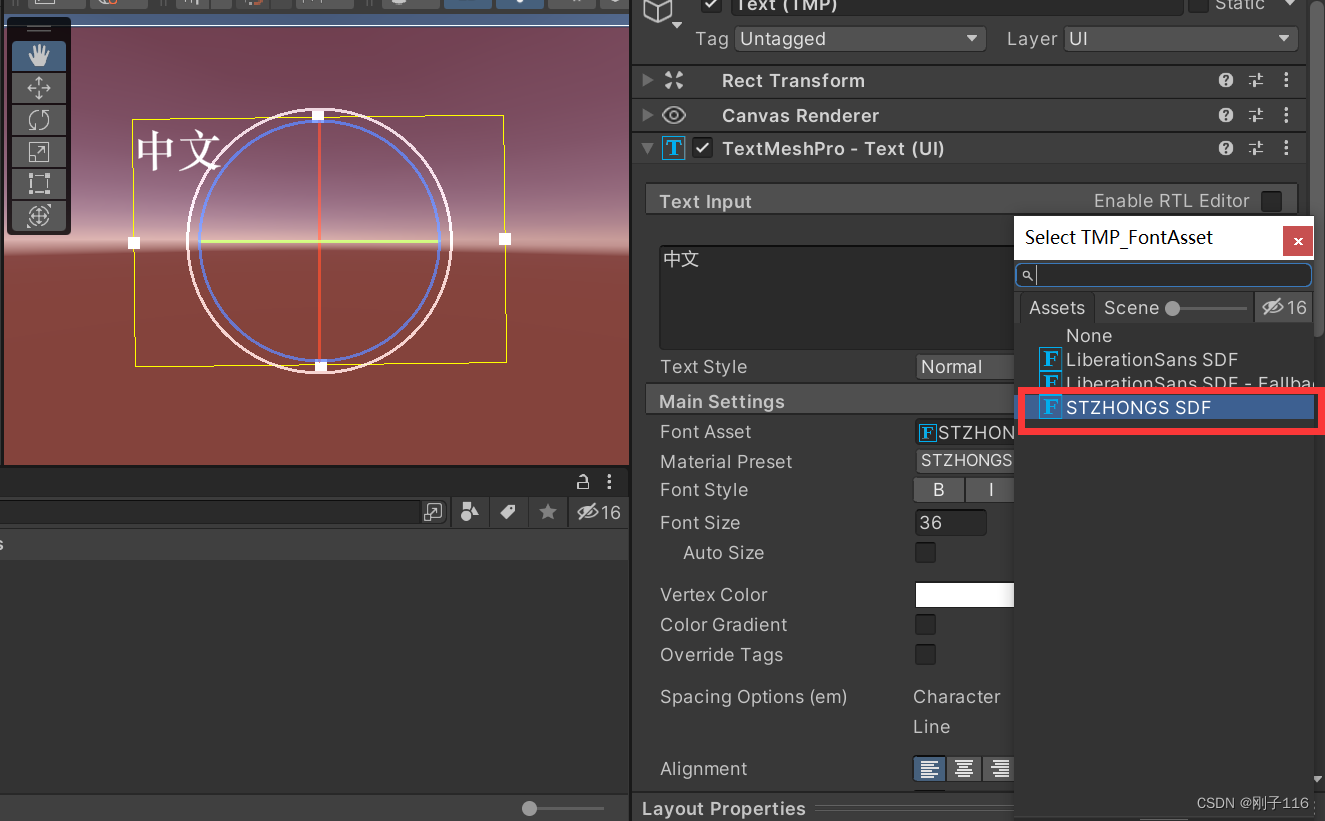The image size is (1325, 821).
Task: Select the Rect tool in scene toolbar
Action: pyautogui.click(x=39, y=184)
